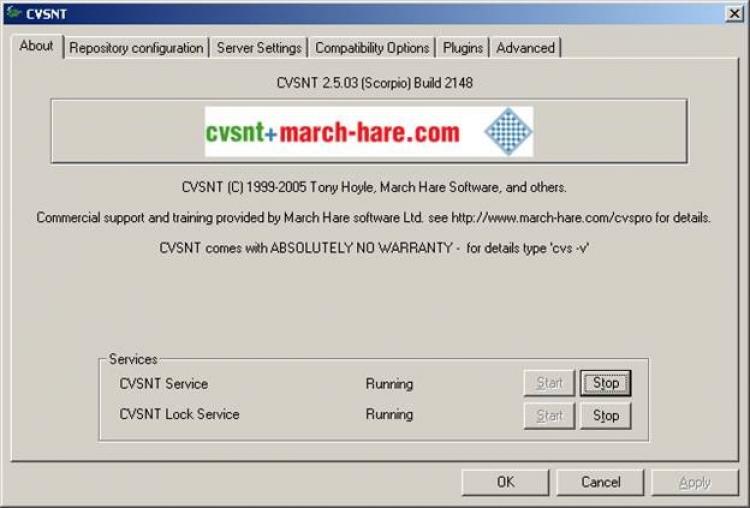Open the Plugins tab
Viewport: 750px width, 508px height.
463,48
